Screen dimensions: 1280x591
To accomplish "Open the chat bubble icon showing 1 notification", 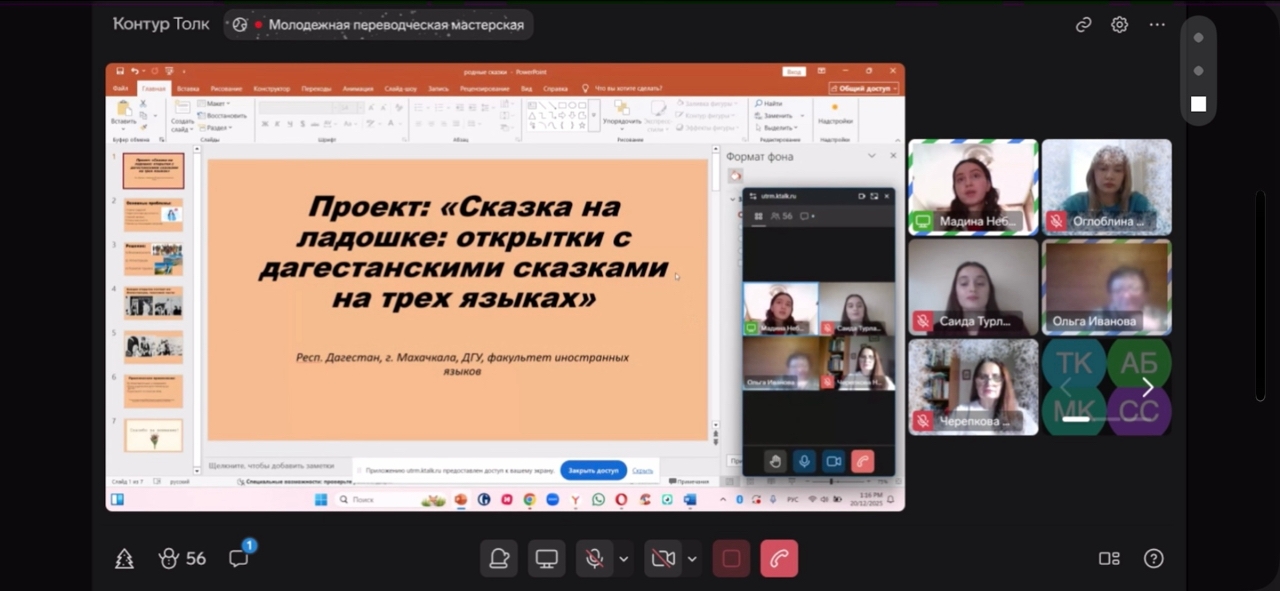I will (237, 560).
